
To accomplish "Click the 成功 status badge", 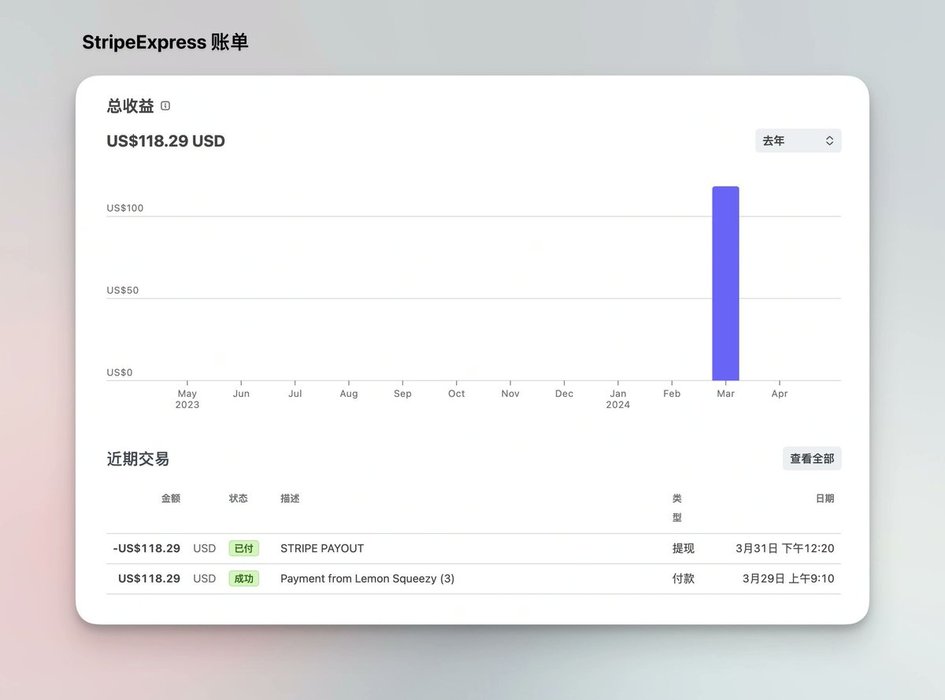I will [243, 578].
